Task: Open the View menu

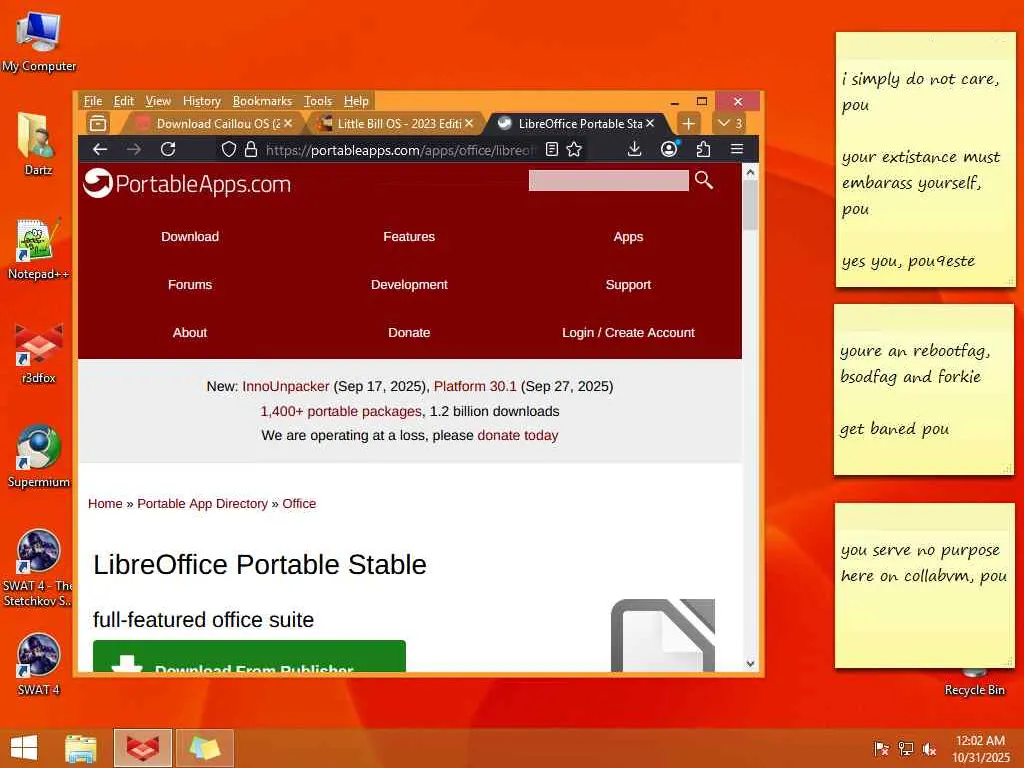Action: pyautogui.click(x=158, y=101)
